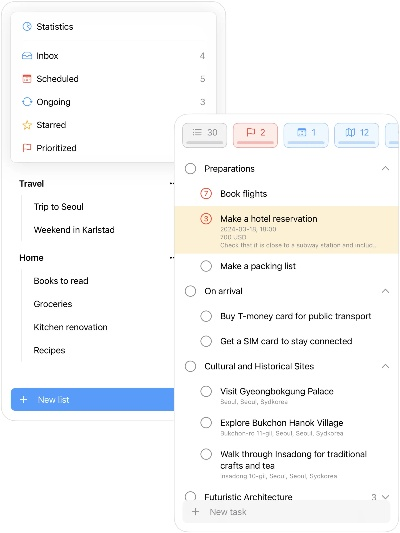Open the Trip to Seoul list
Viewport: 400px width, 533px height.
tap(58, 207)
